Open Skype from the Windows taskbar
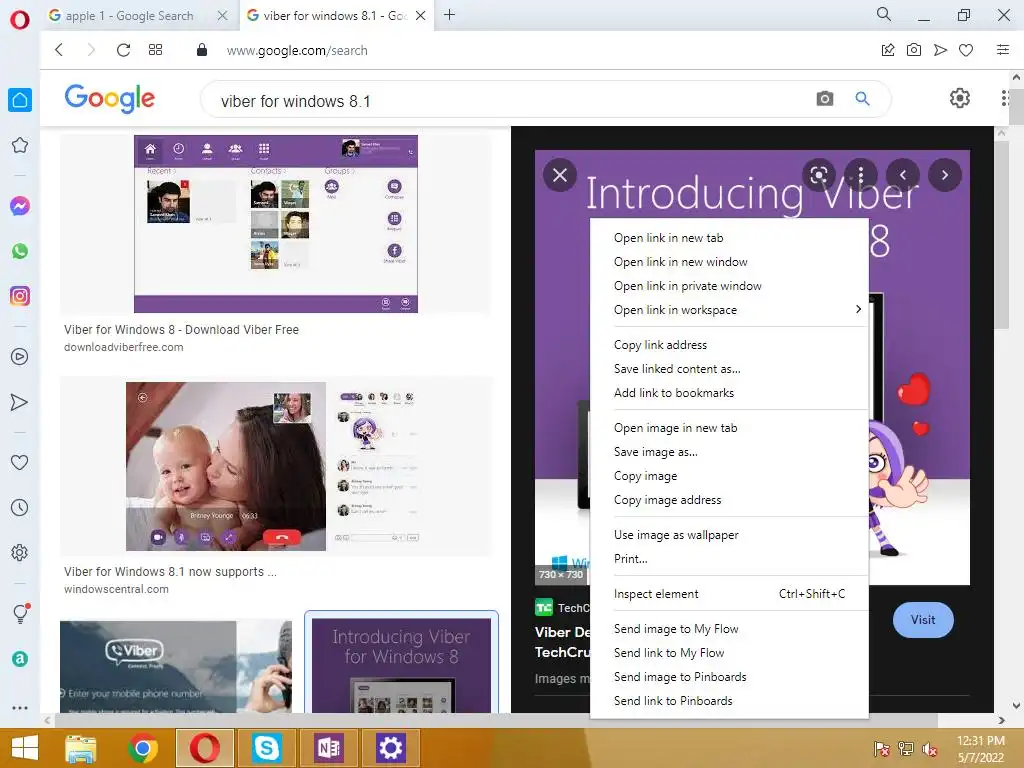 [266, 748]
